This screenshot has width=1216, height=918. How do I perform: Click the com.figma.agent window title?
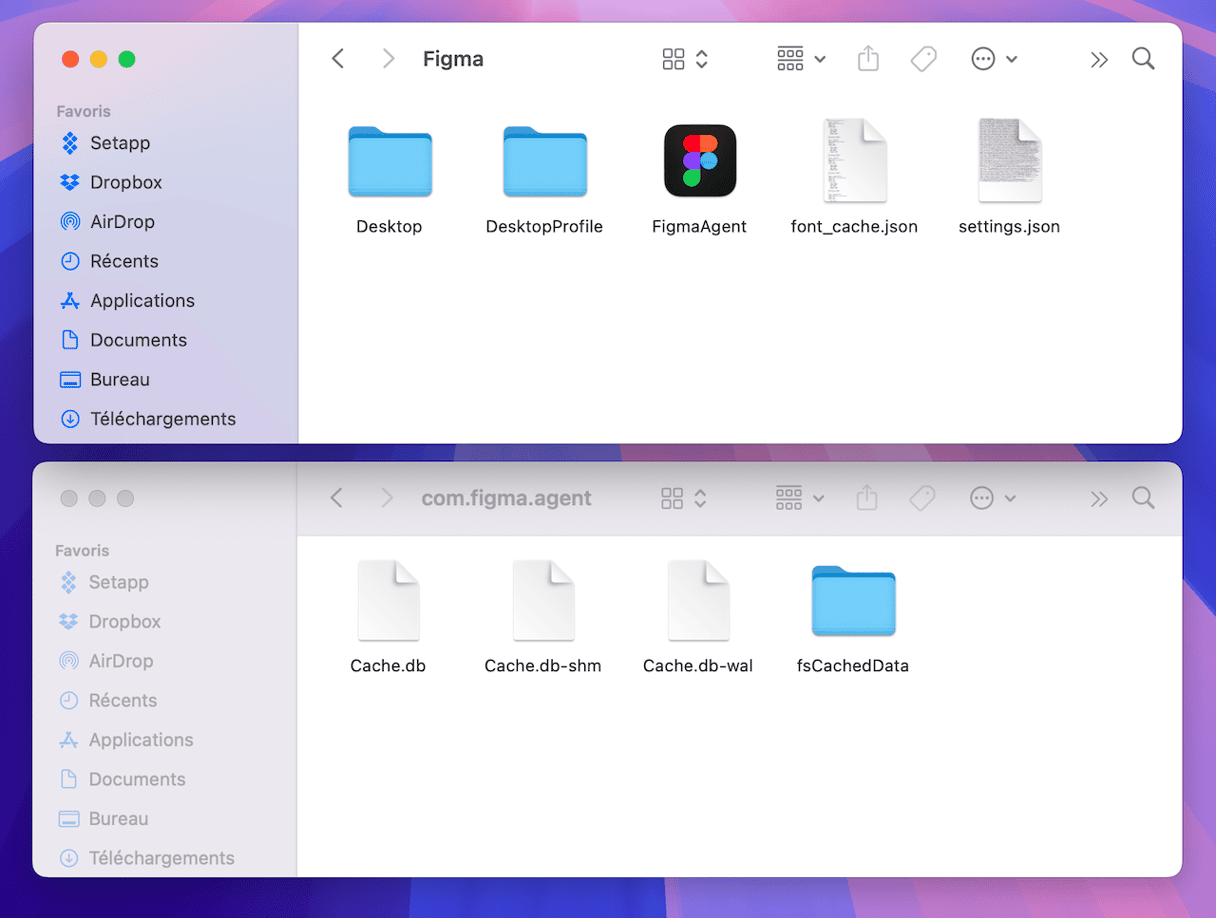506,498
